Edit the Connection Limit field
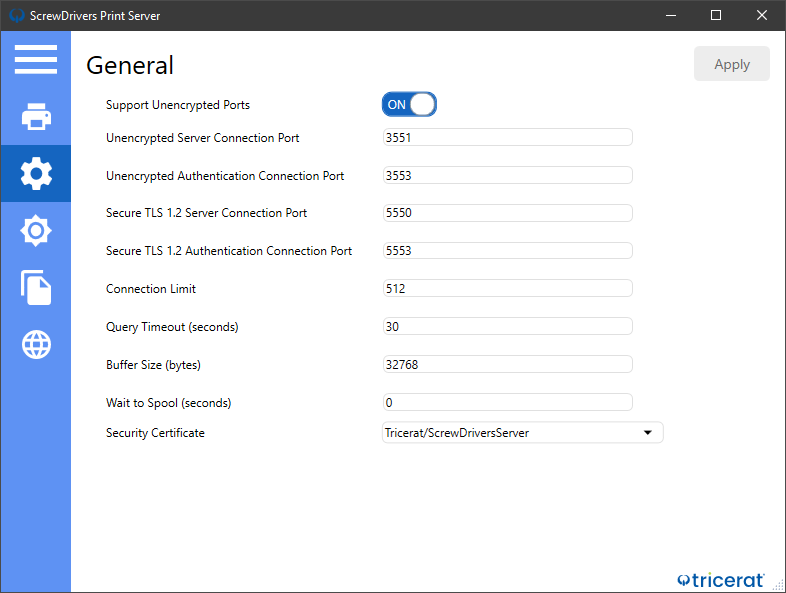This screenshot has height=593, width=786. point(507,289)
